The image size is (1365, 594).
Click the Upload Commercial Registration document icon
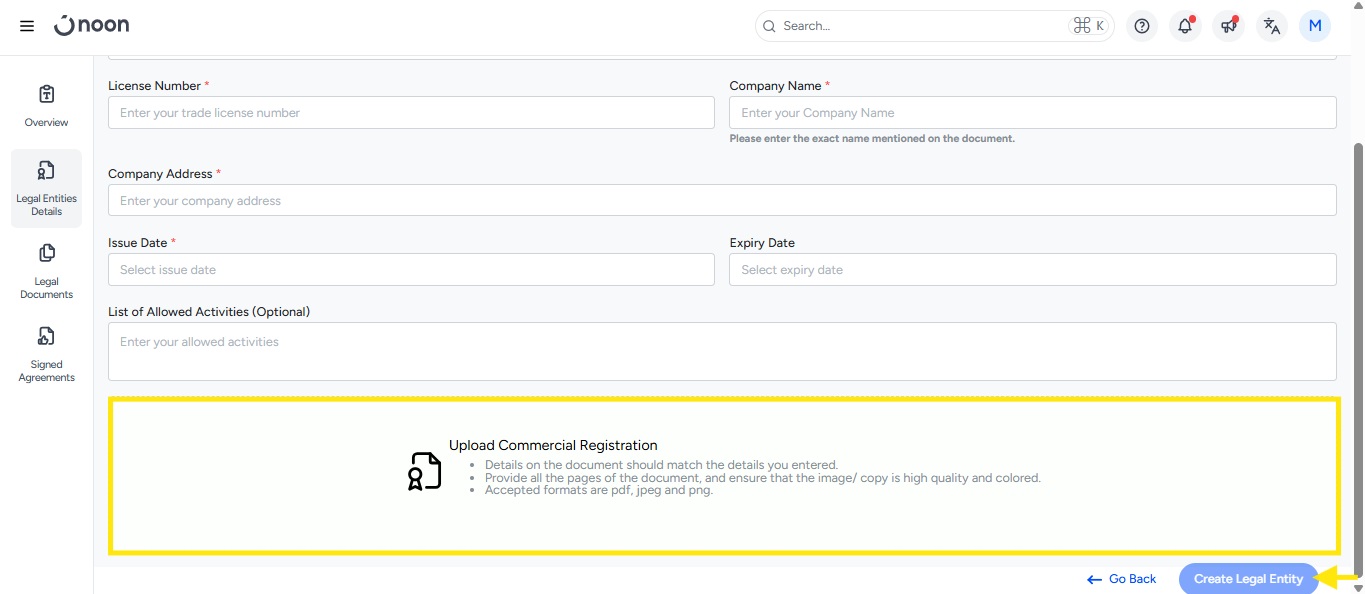click(424, 471)
